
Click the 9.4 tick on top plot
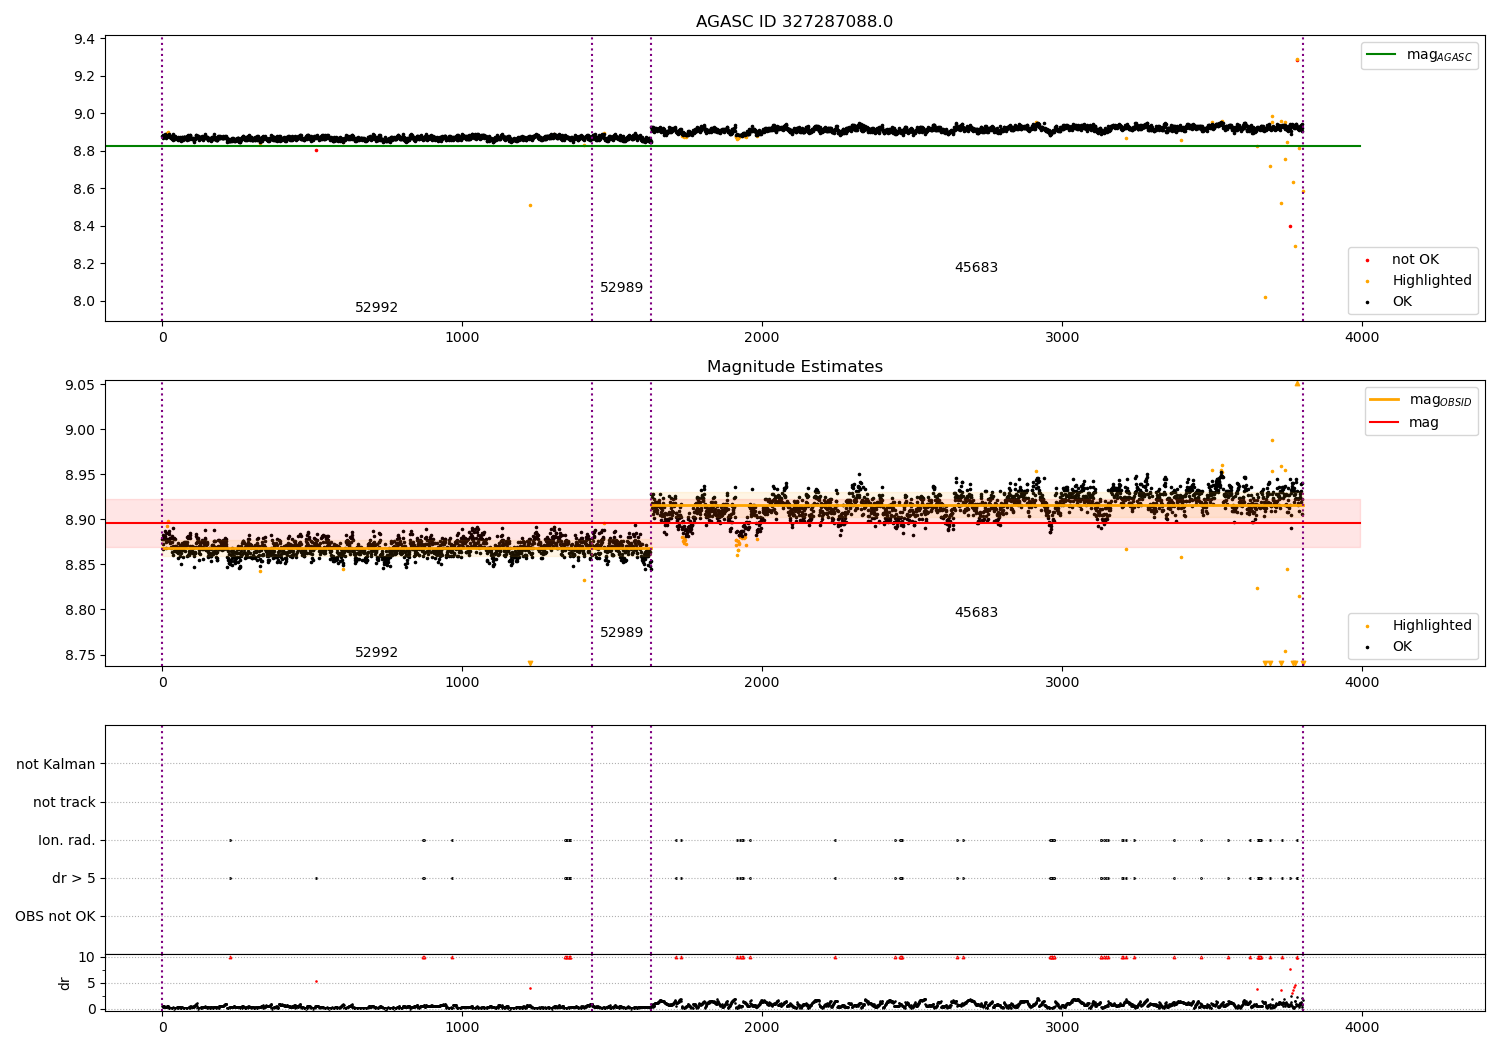tap(84, 39)
